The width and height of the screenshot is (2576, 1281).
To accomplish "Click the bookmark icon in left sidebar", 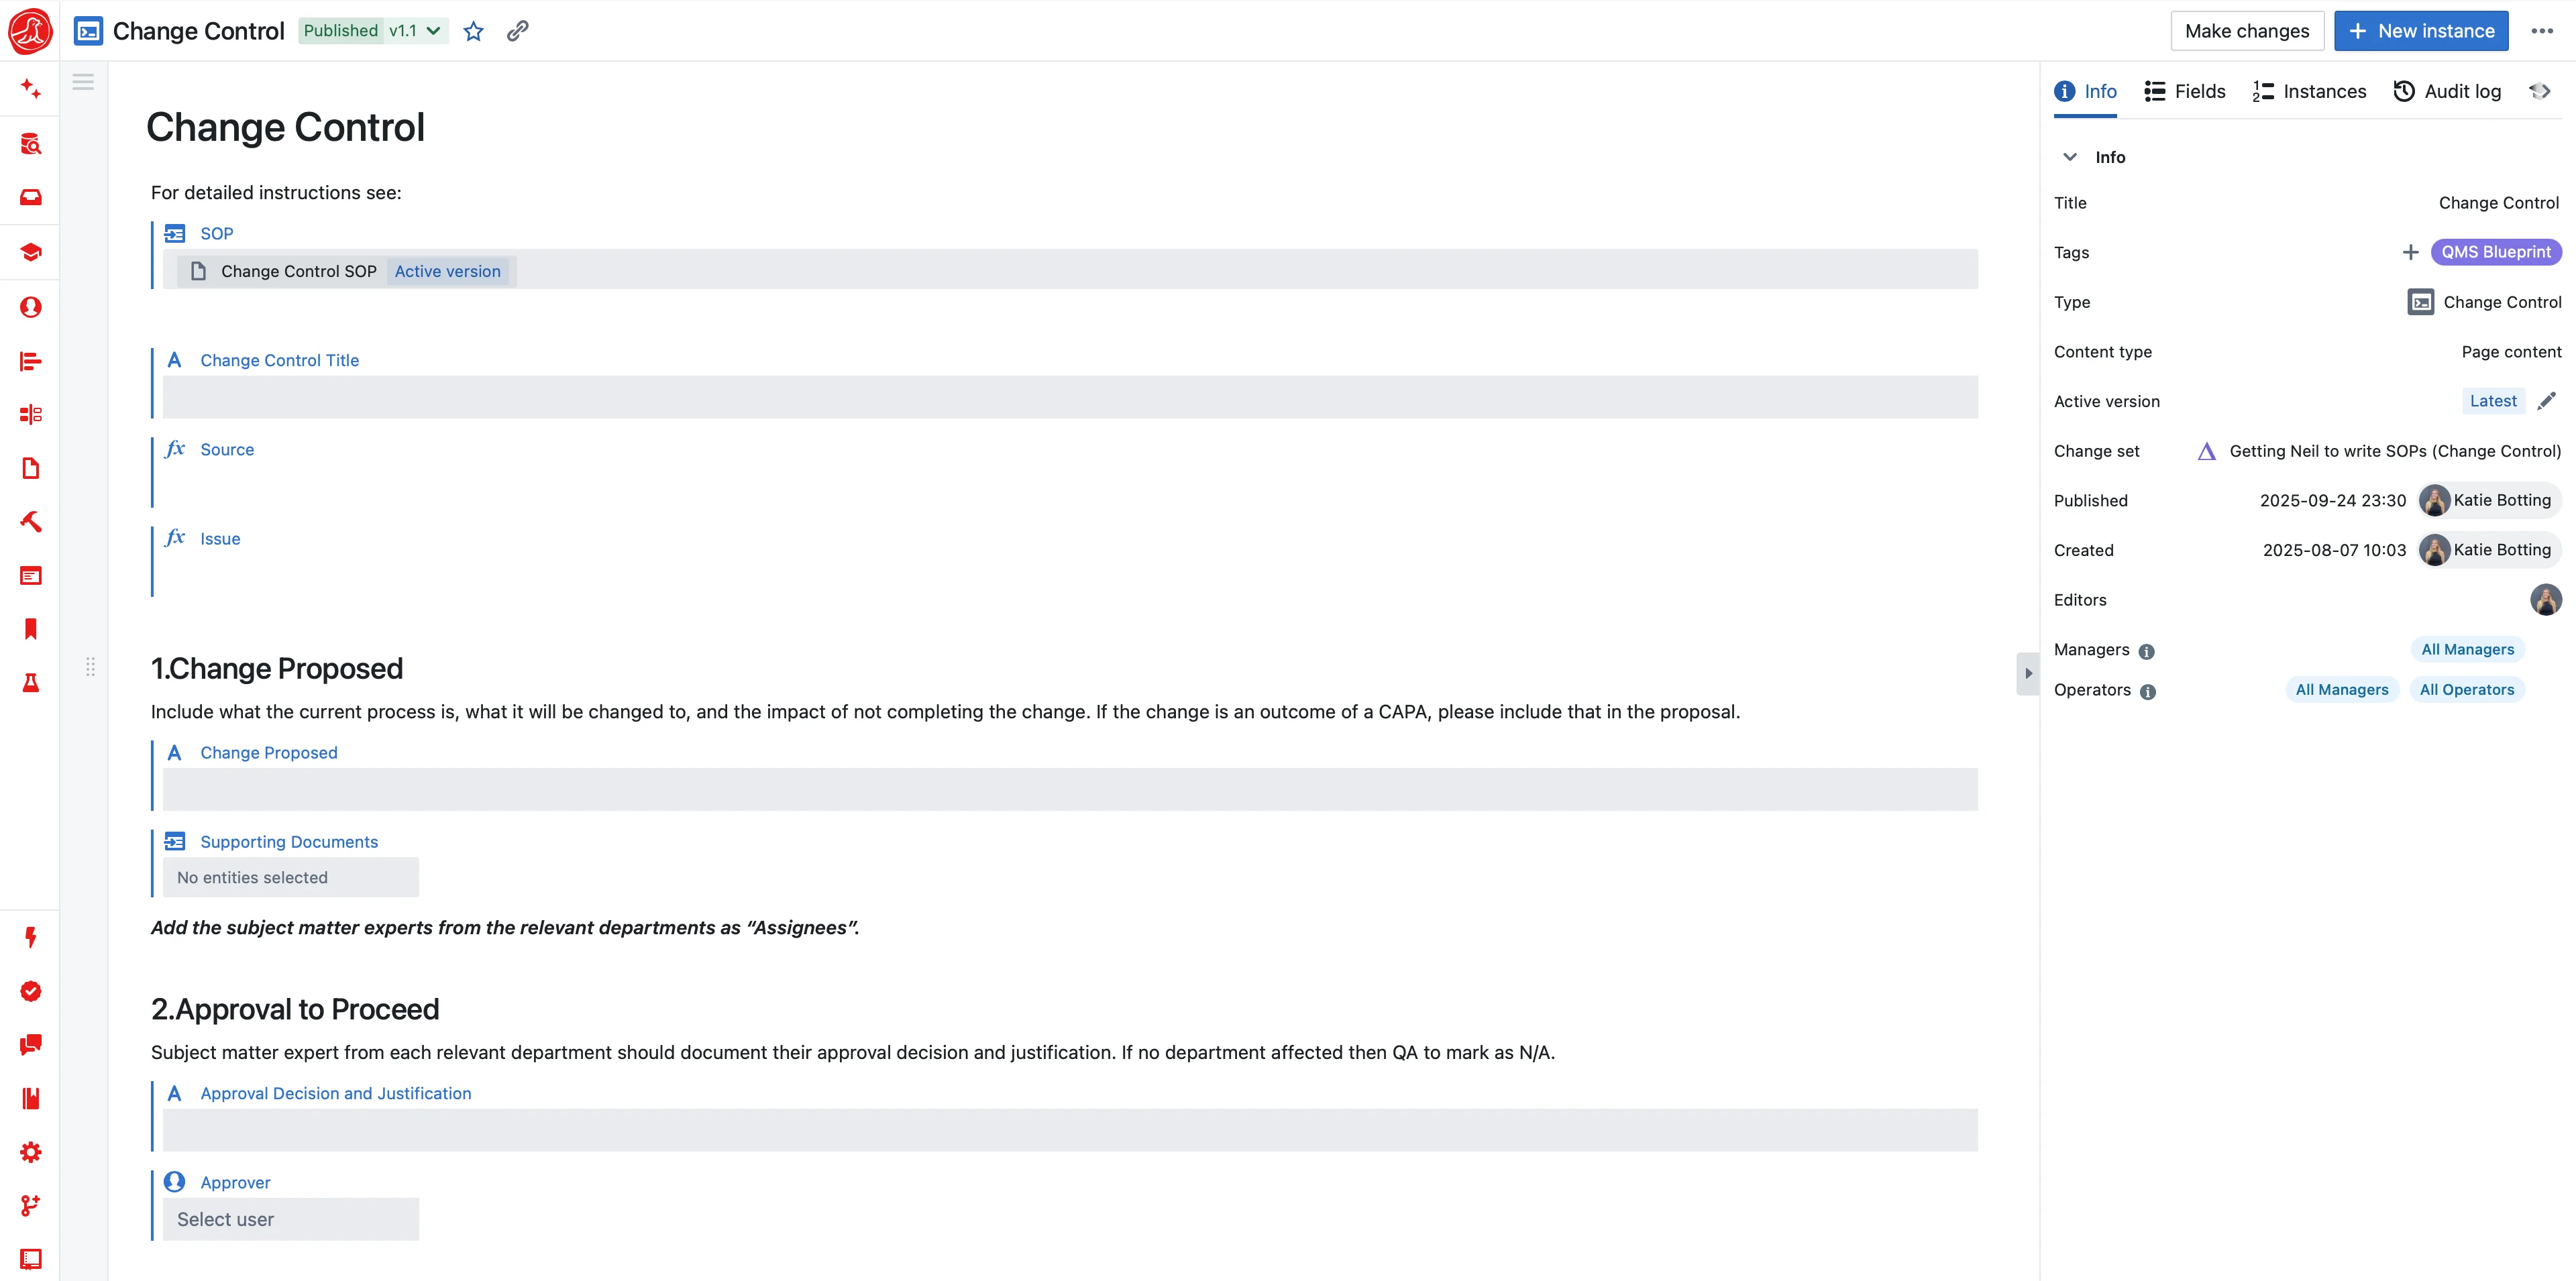I will coord(31,629).
